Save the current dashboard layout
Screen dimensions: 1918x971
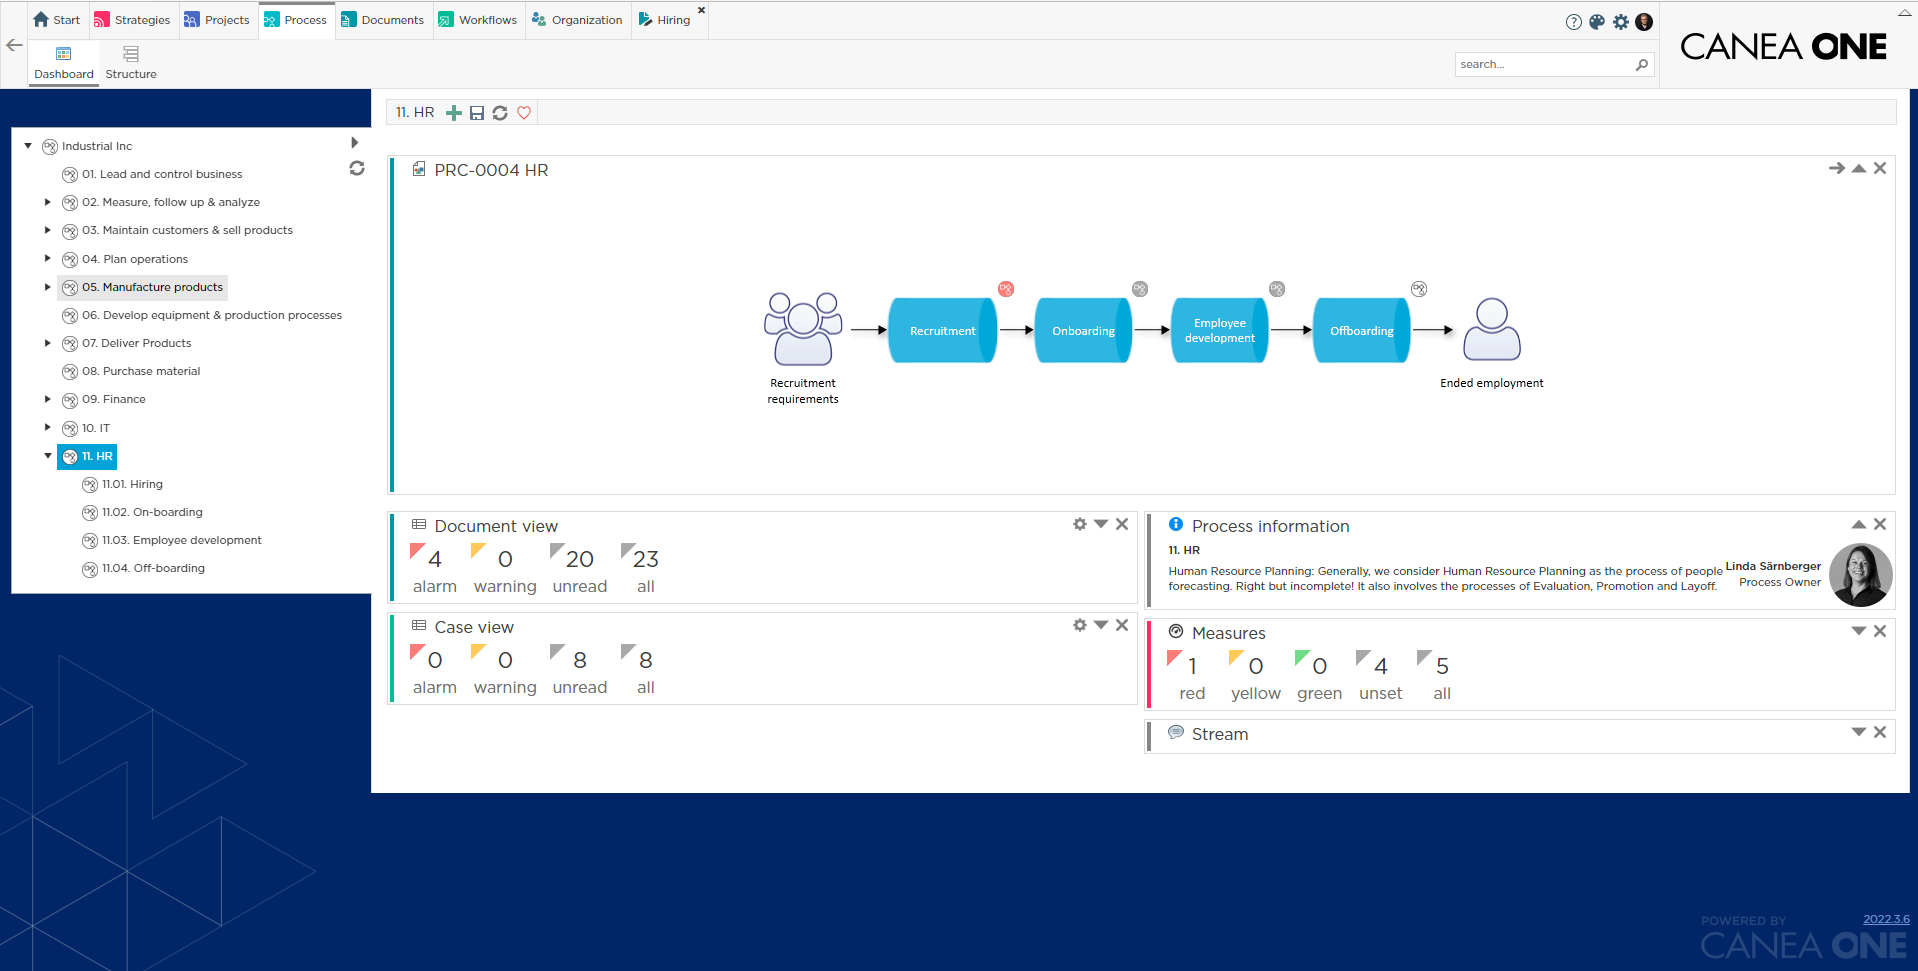(x=477, y=113)
